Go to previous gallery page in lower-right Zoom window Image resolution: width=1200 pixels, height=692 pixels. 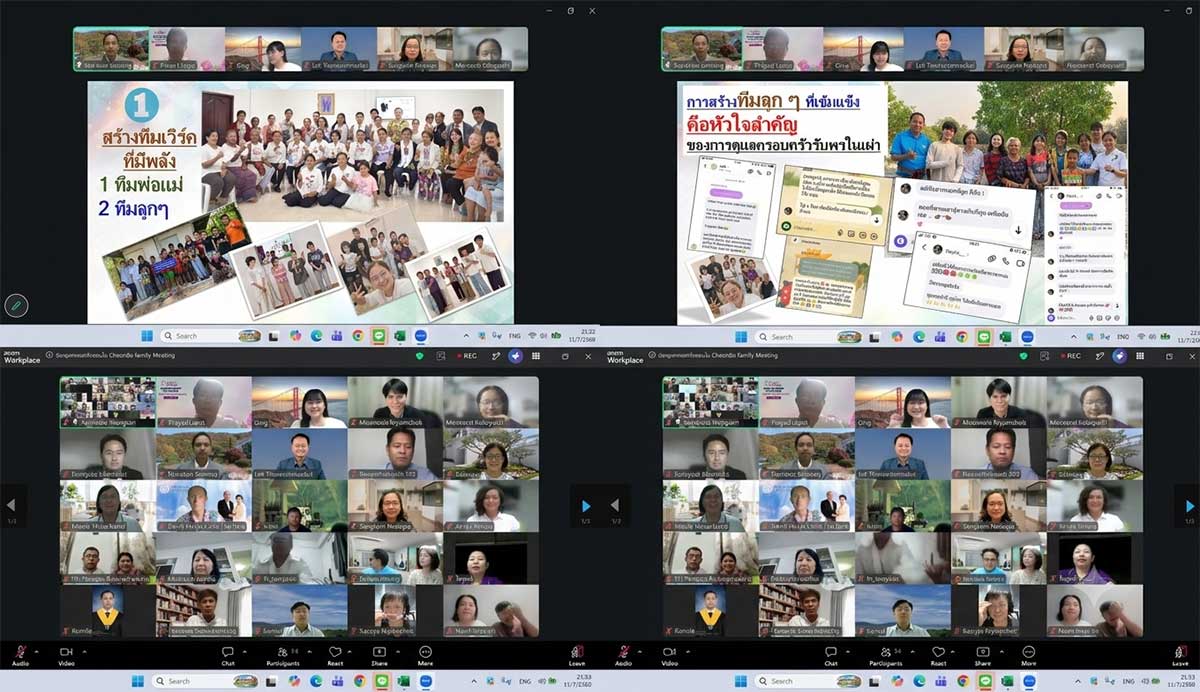tap(614, 506)
